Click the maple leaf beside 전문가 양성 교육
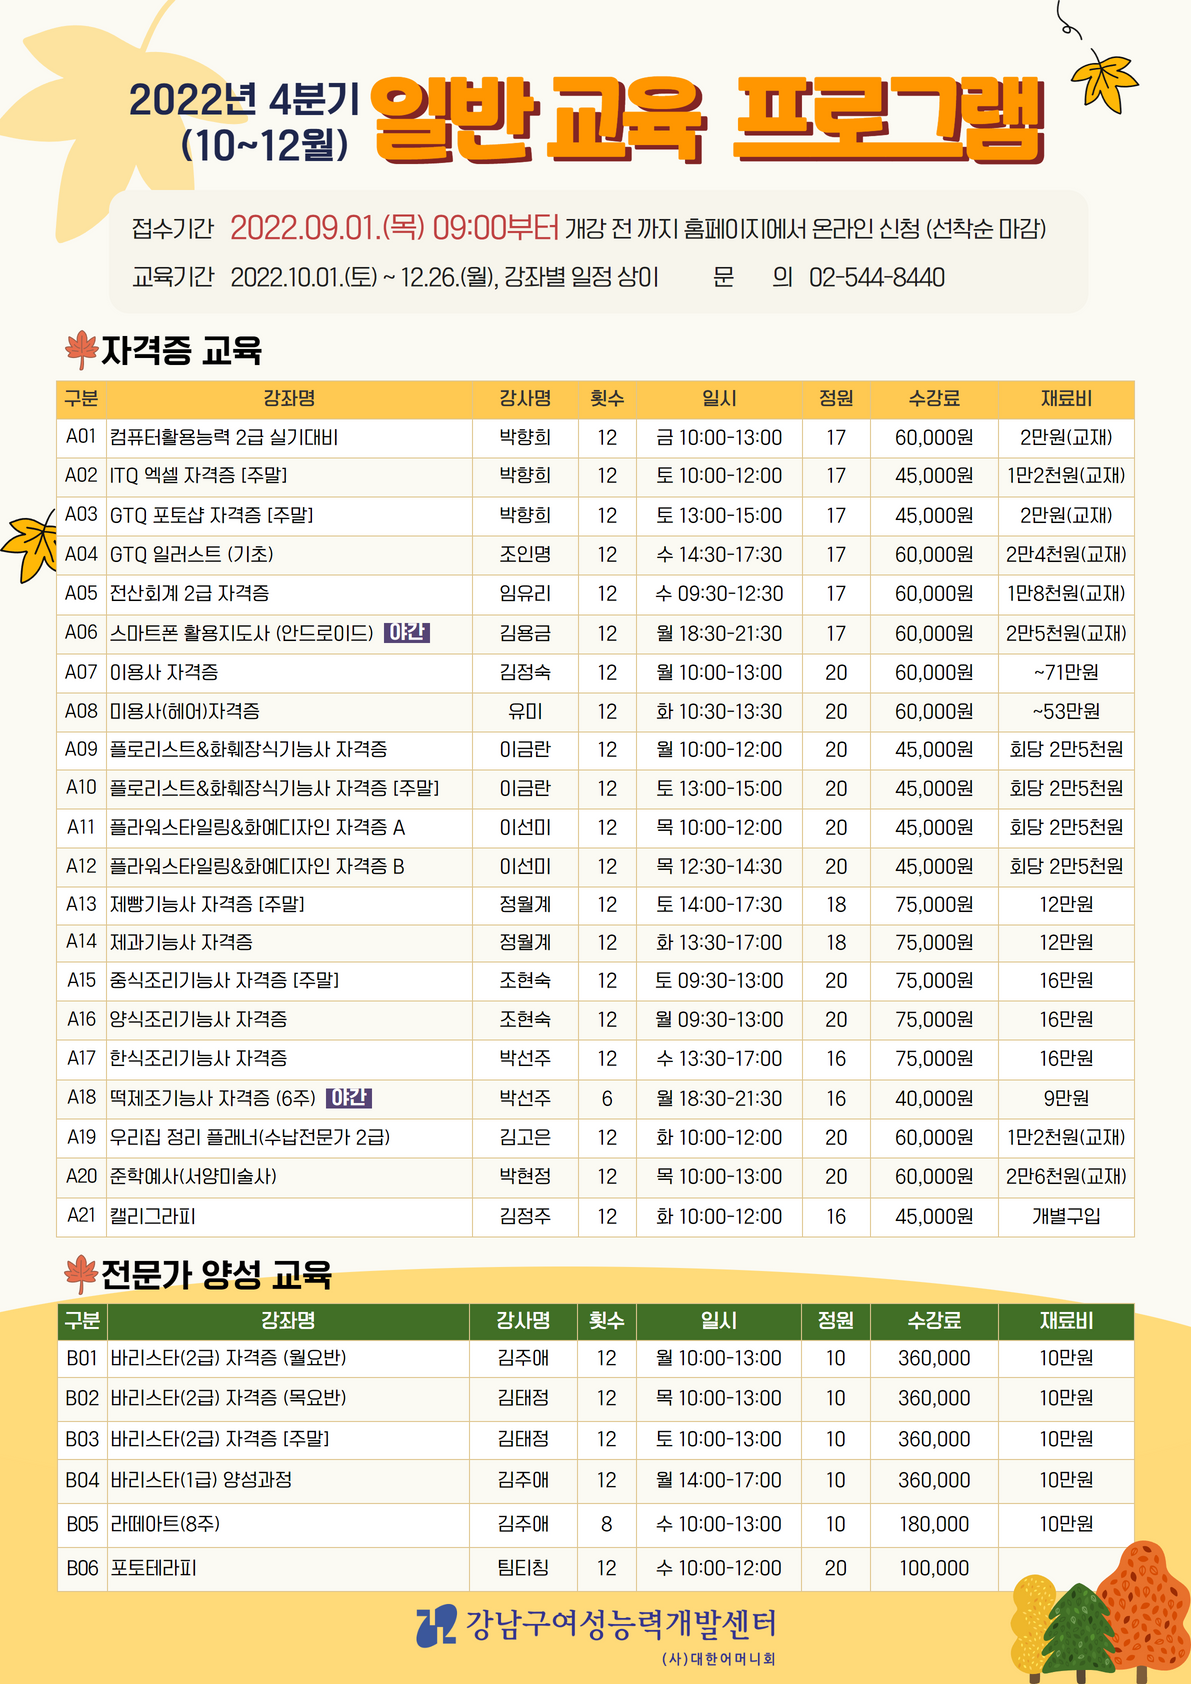The image size is (1191, 1684). tap(80, 1274)
